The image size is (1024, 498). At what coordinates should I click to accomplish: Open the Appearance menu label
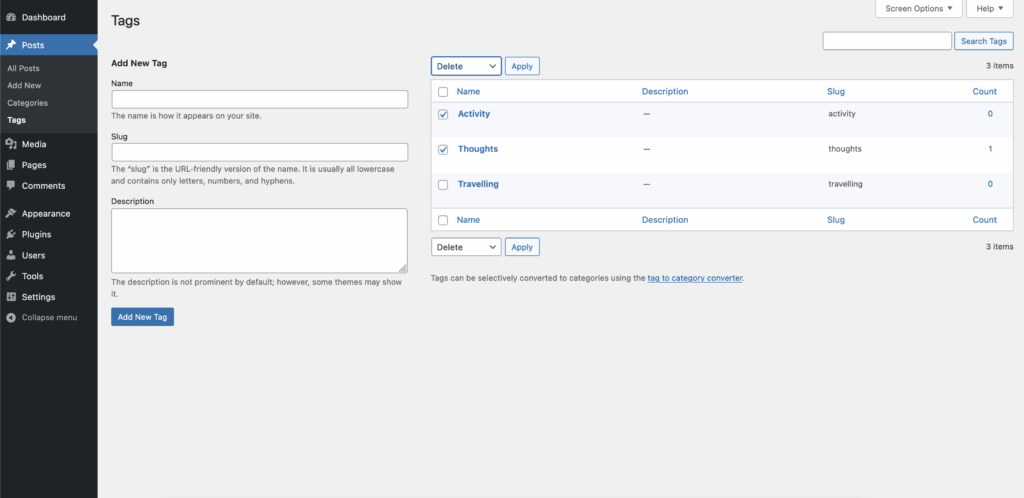click(46, 213)
